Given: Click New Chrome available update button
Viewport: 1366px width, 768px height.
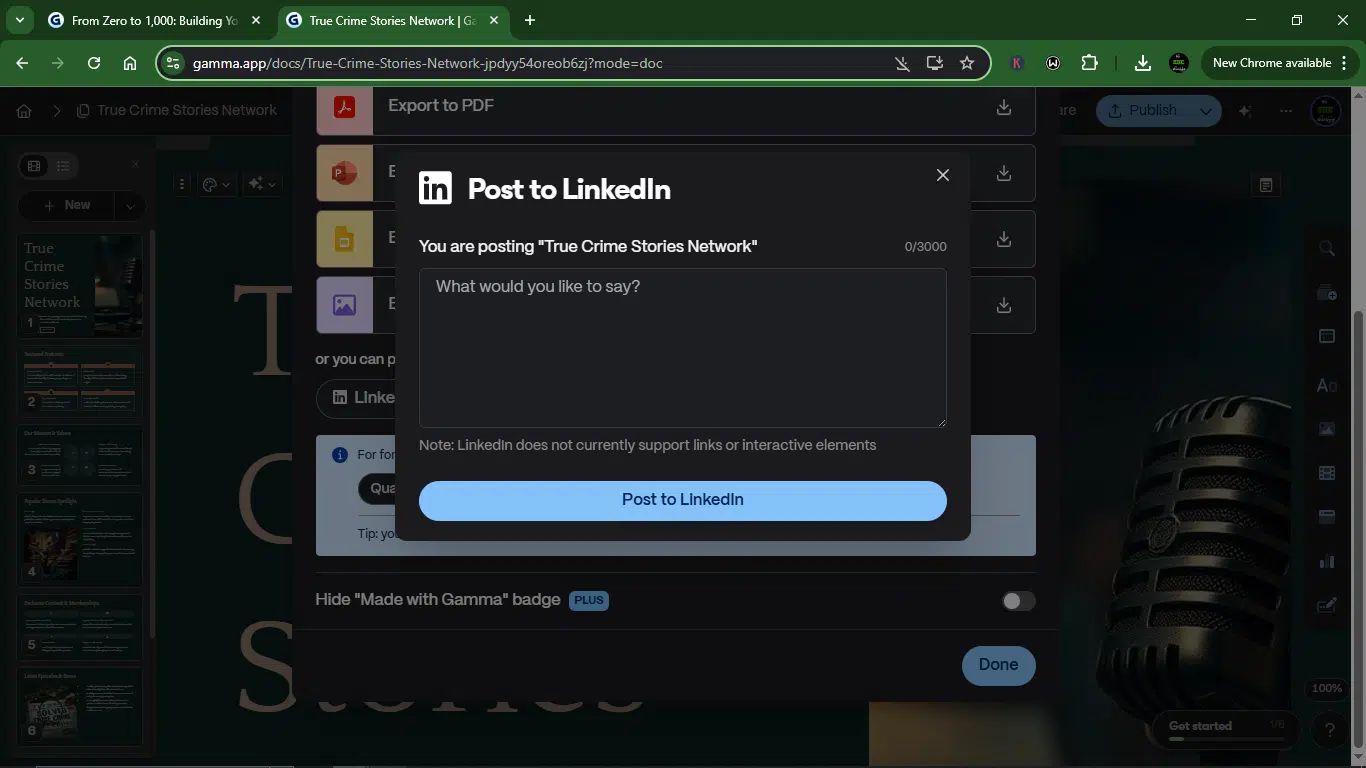Looking at the screenshot, I should coord(1279,63).
